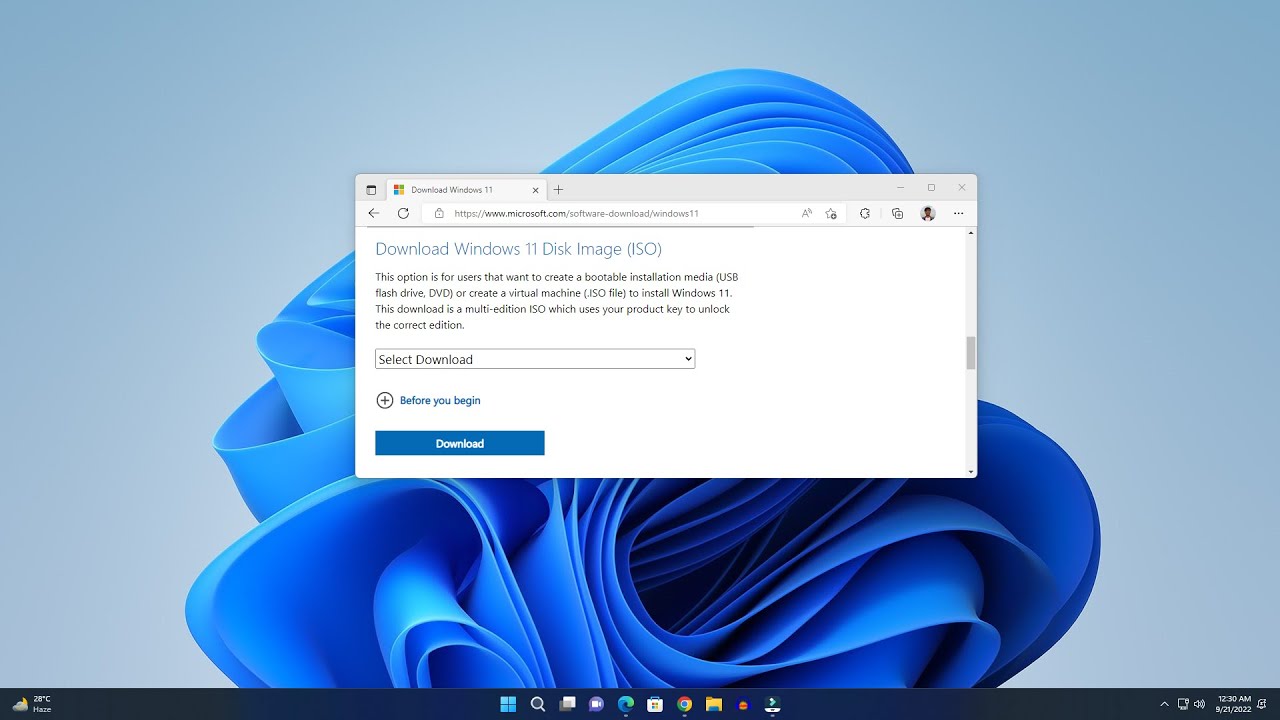This screenshot has height=720, width=1280.
Task: Click the "Download Windows 11 Disk Image (ISO)" heading
Action: click(x=518, y=249)
